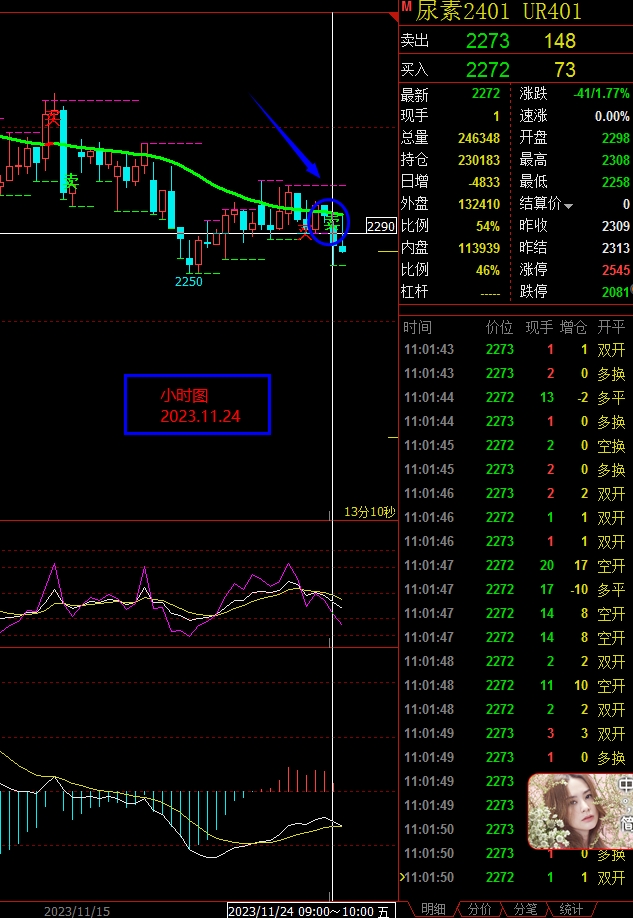Click the 卖出 price 2273

coord(487,41)
